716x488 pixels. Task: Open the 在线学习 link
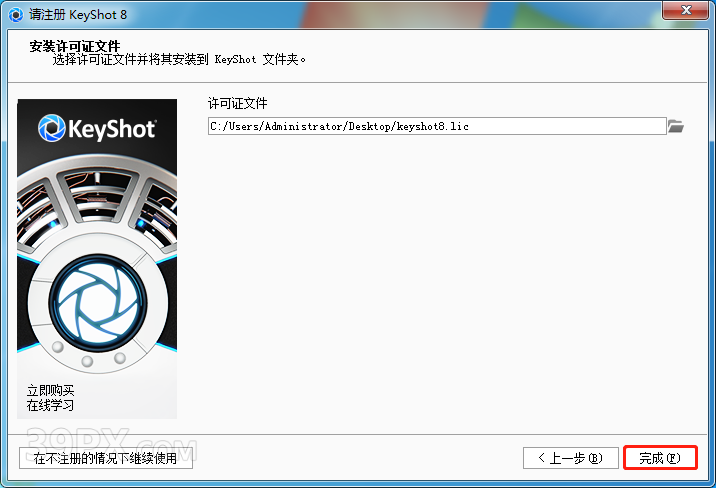point(51,405)
